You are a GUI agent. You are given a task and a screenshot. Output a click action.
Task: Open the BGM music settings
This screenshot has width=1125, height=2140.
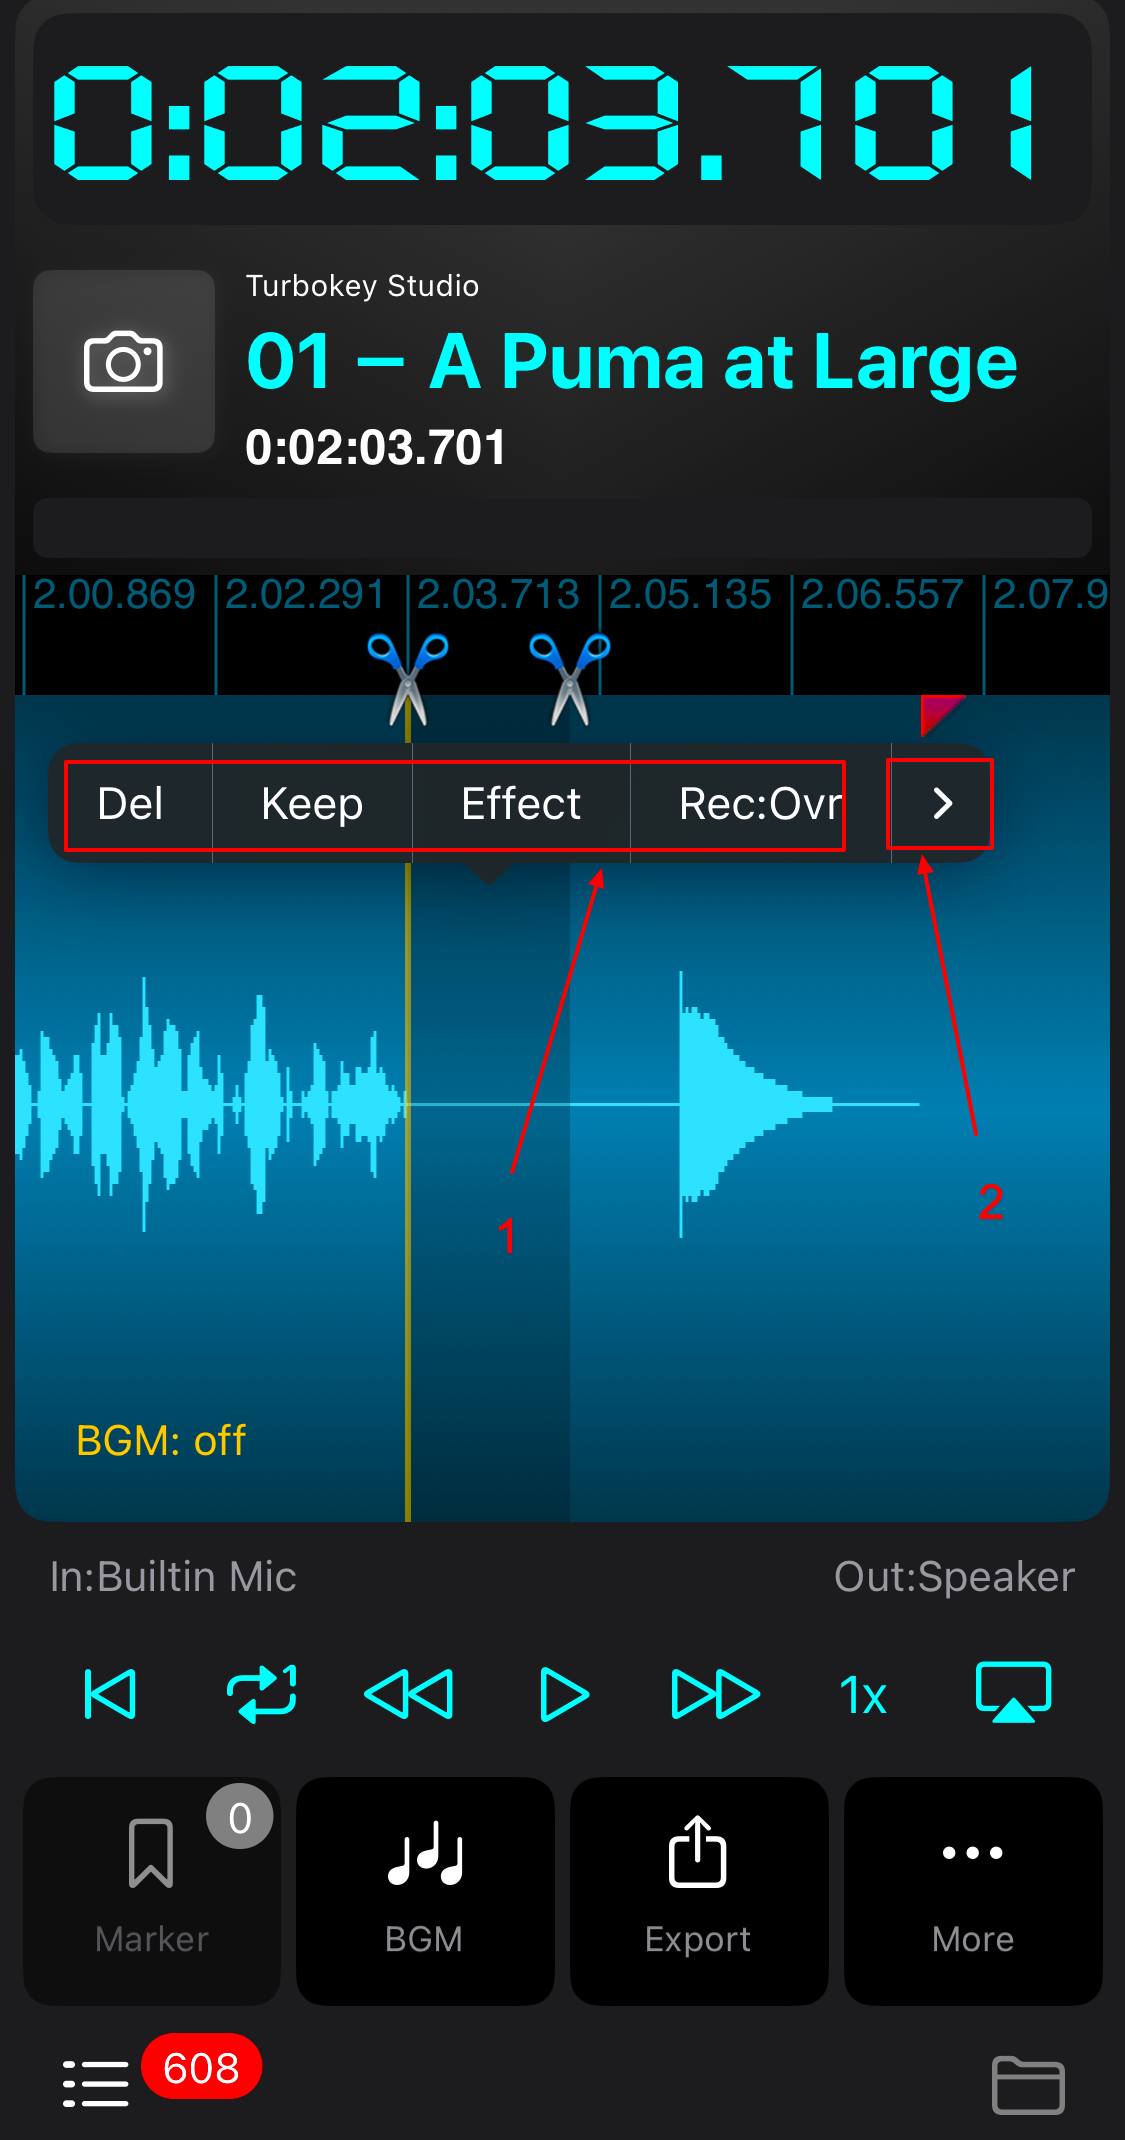click(425, 1891)
